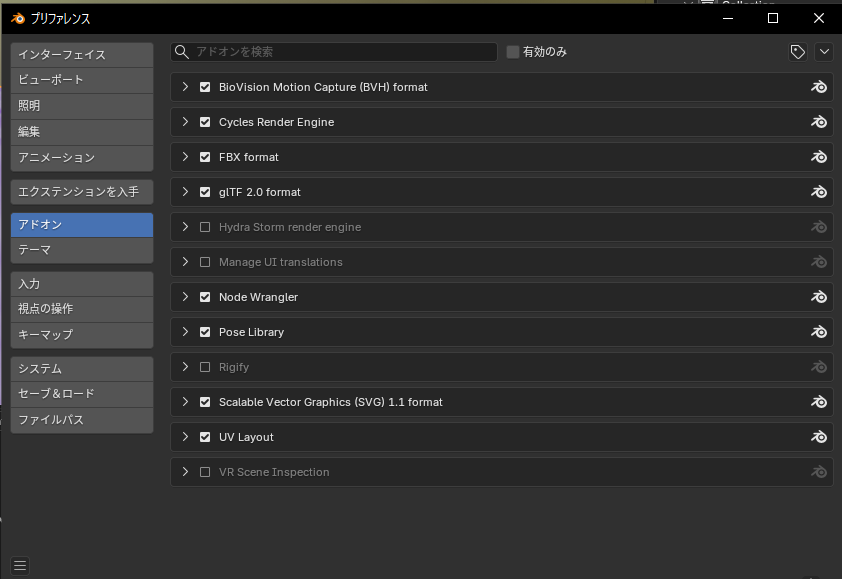Click the hamburger preferences menu icon
The height and width of the screenshot is (579, 842).
tap(20, 565)
